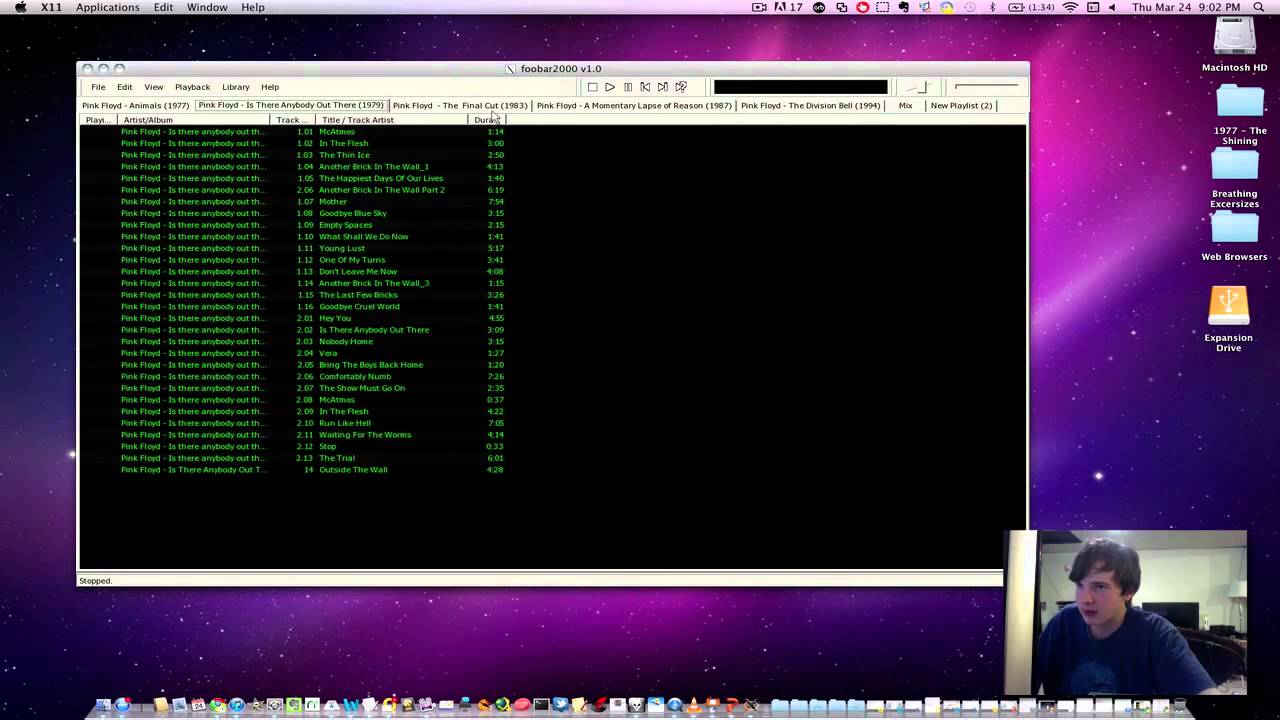This screenshot has width=1280, height=720.
Task: Click the Time Machine menu bar icon
Action: point(969,7)
